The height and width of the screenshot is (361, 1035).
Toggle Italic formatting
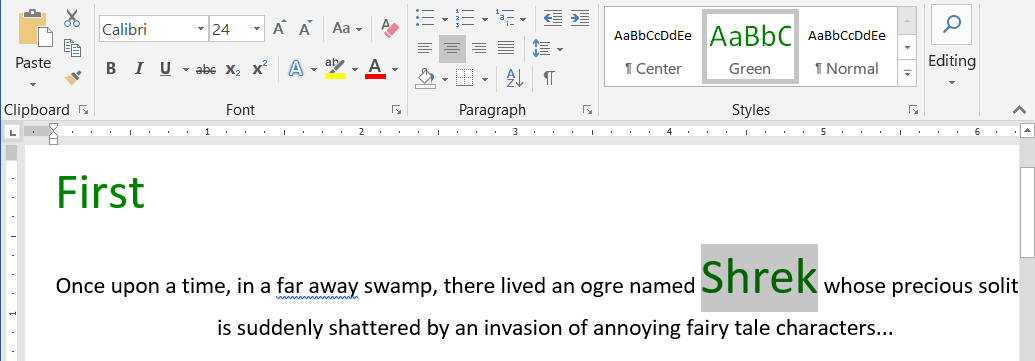139,69
